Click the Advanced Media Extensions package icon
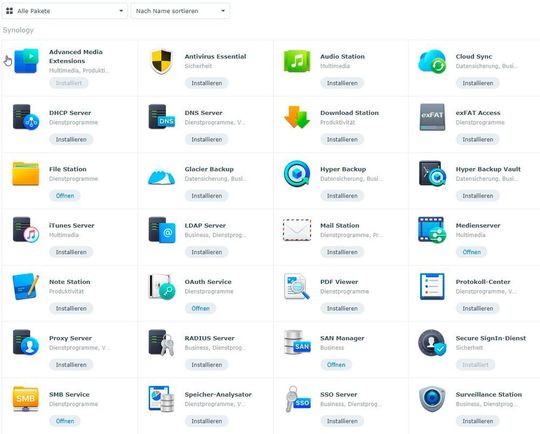This screenshot has height=434, width=540. point(26,61)
